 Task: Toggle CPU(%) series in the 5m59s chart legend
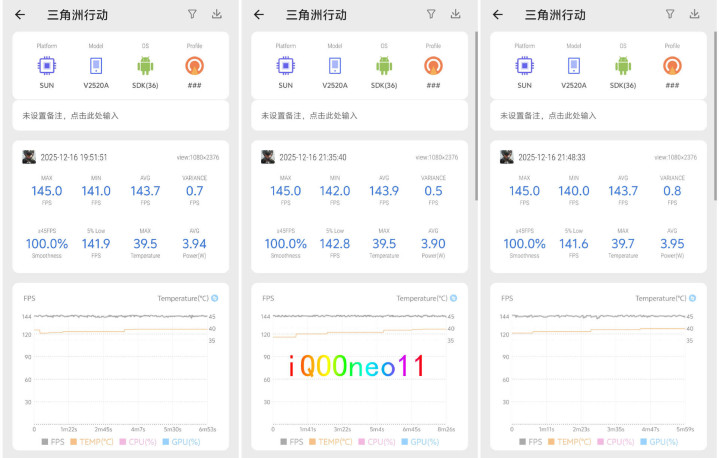pos(616,442)
